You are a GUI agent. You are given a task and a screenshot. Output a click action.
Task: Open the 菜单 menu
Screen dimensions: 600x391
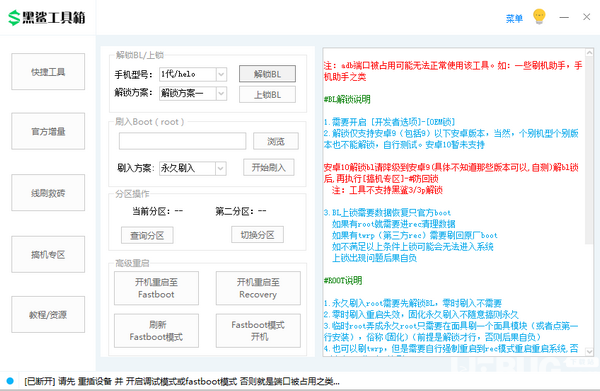(x=514, y=18)
